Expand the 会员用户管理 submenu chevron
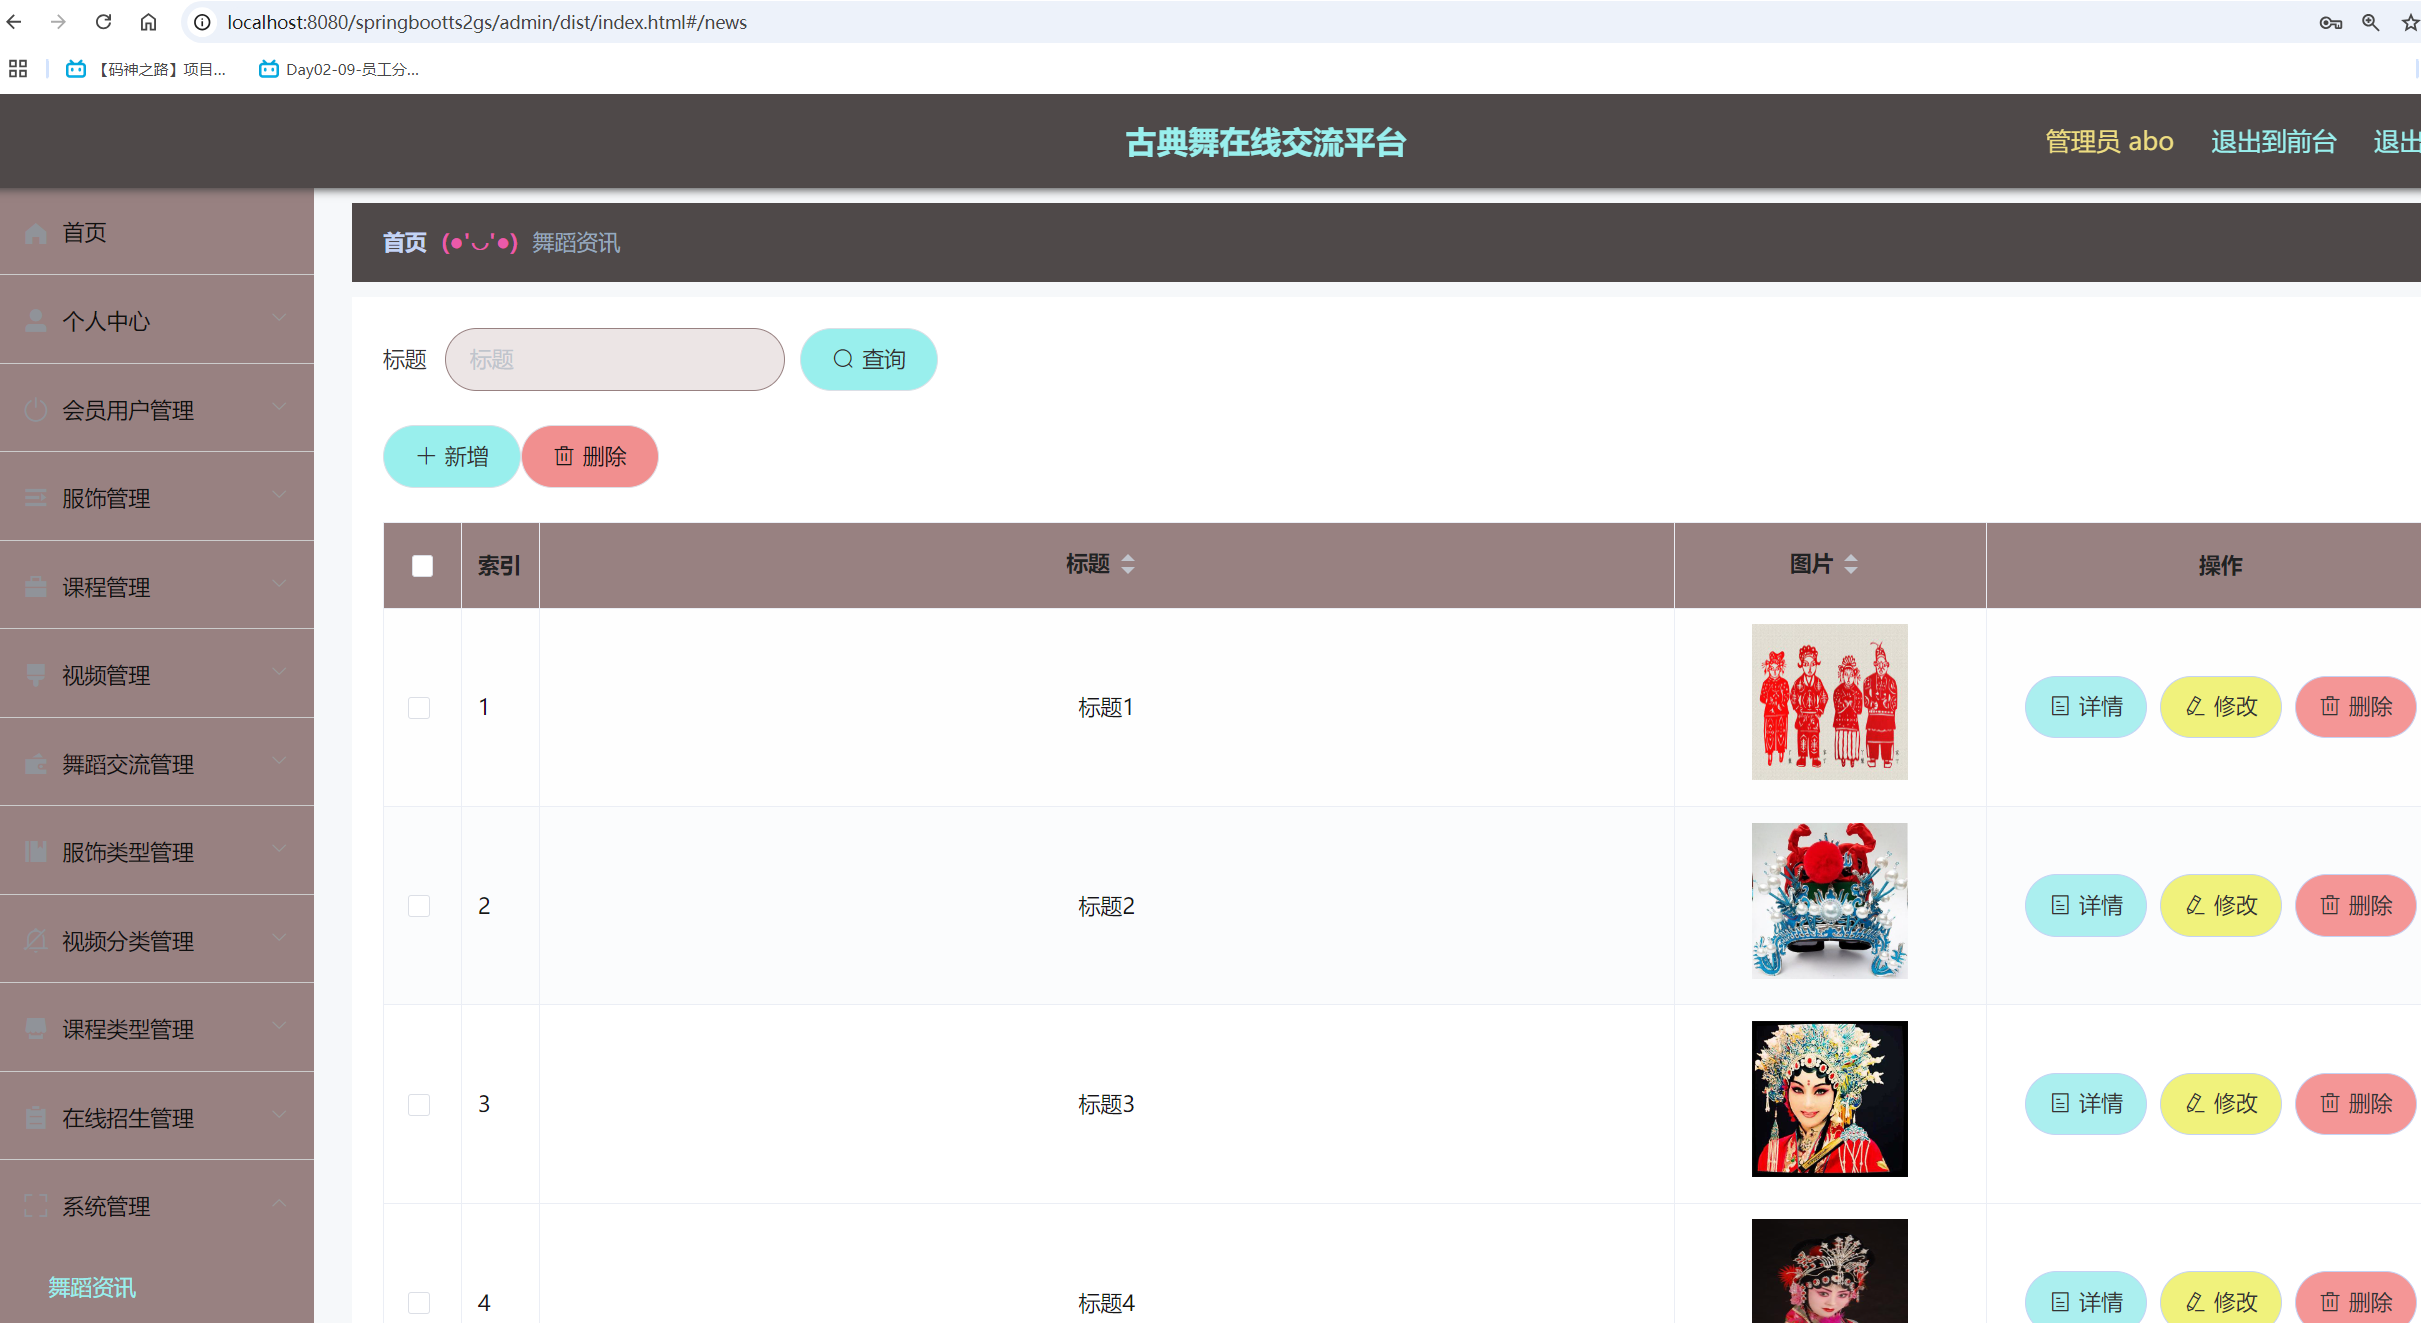Screen dimensions: 2421x1323 [279, 407]
